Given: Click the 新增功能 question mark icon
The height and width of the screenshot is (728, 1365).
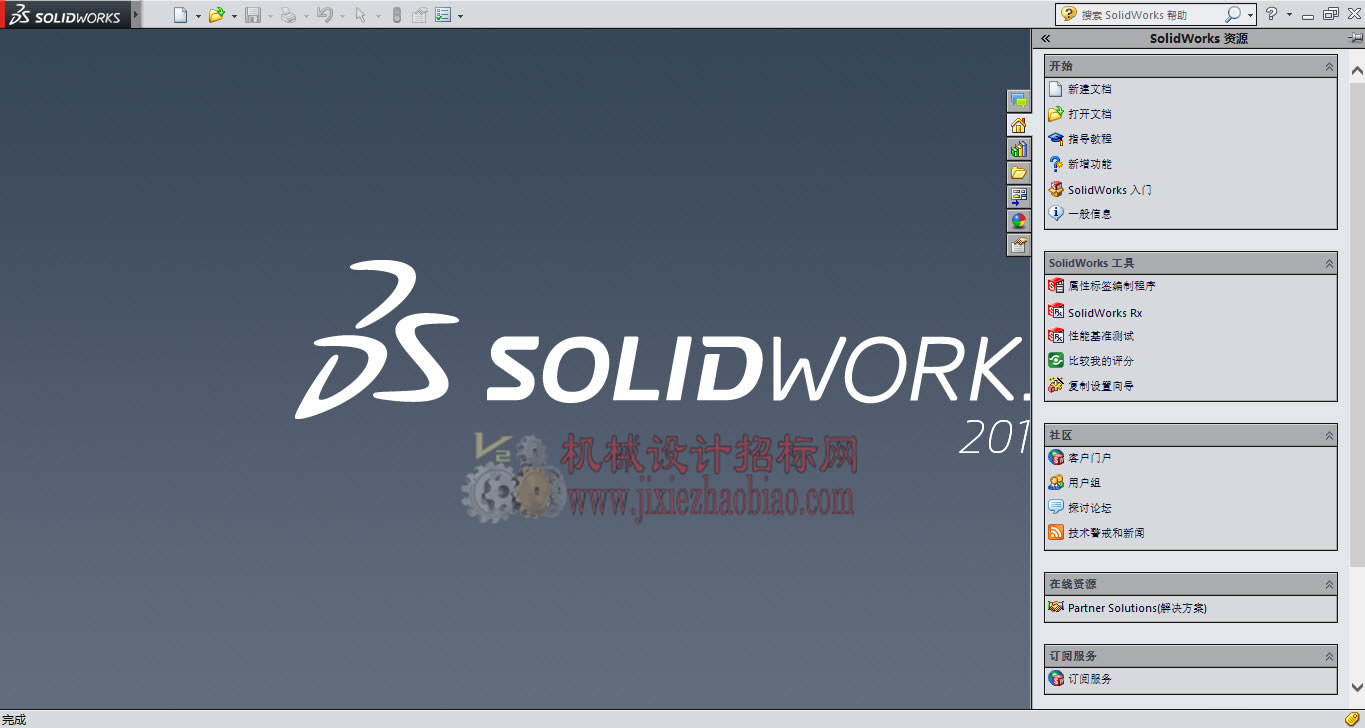Looking at the screenshot, I should pos(1055,164).
